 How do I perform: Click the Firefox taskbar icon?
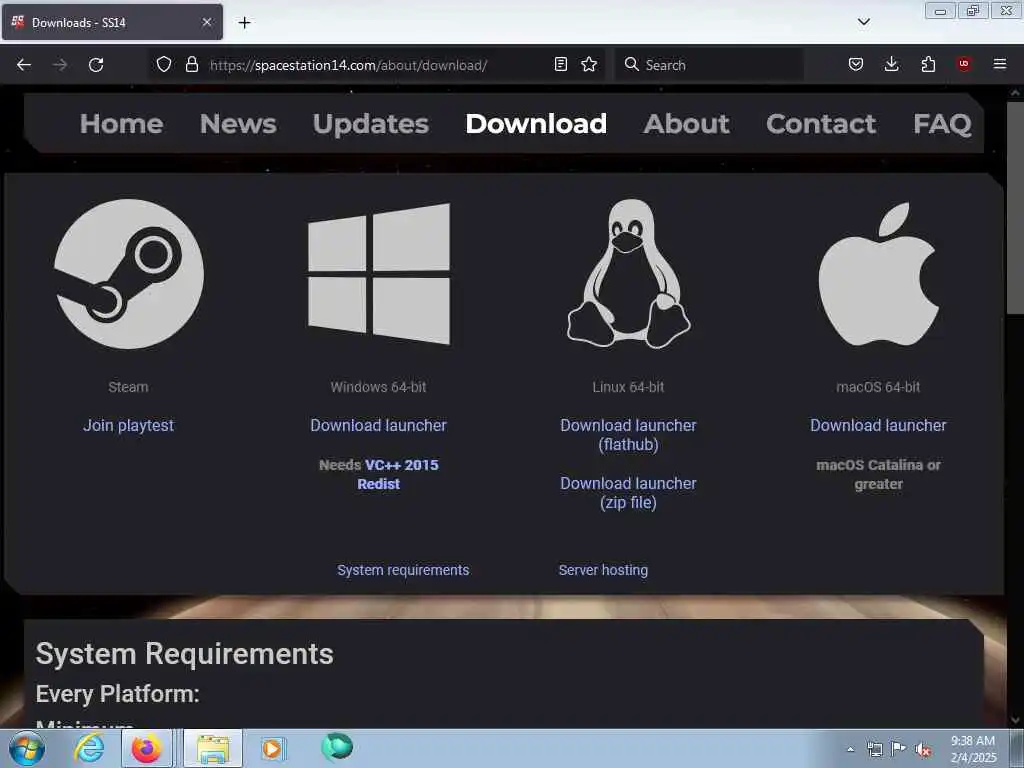click(x=147, y=748)
